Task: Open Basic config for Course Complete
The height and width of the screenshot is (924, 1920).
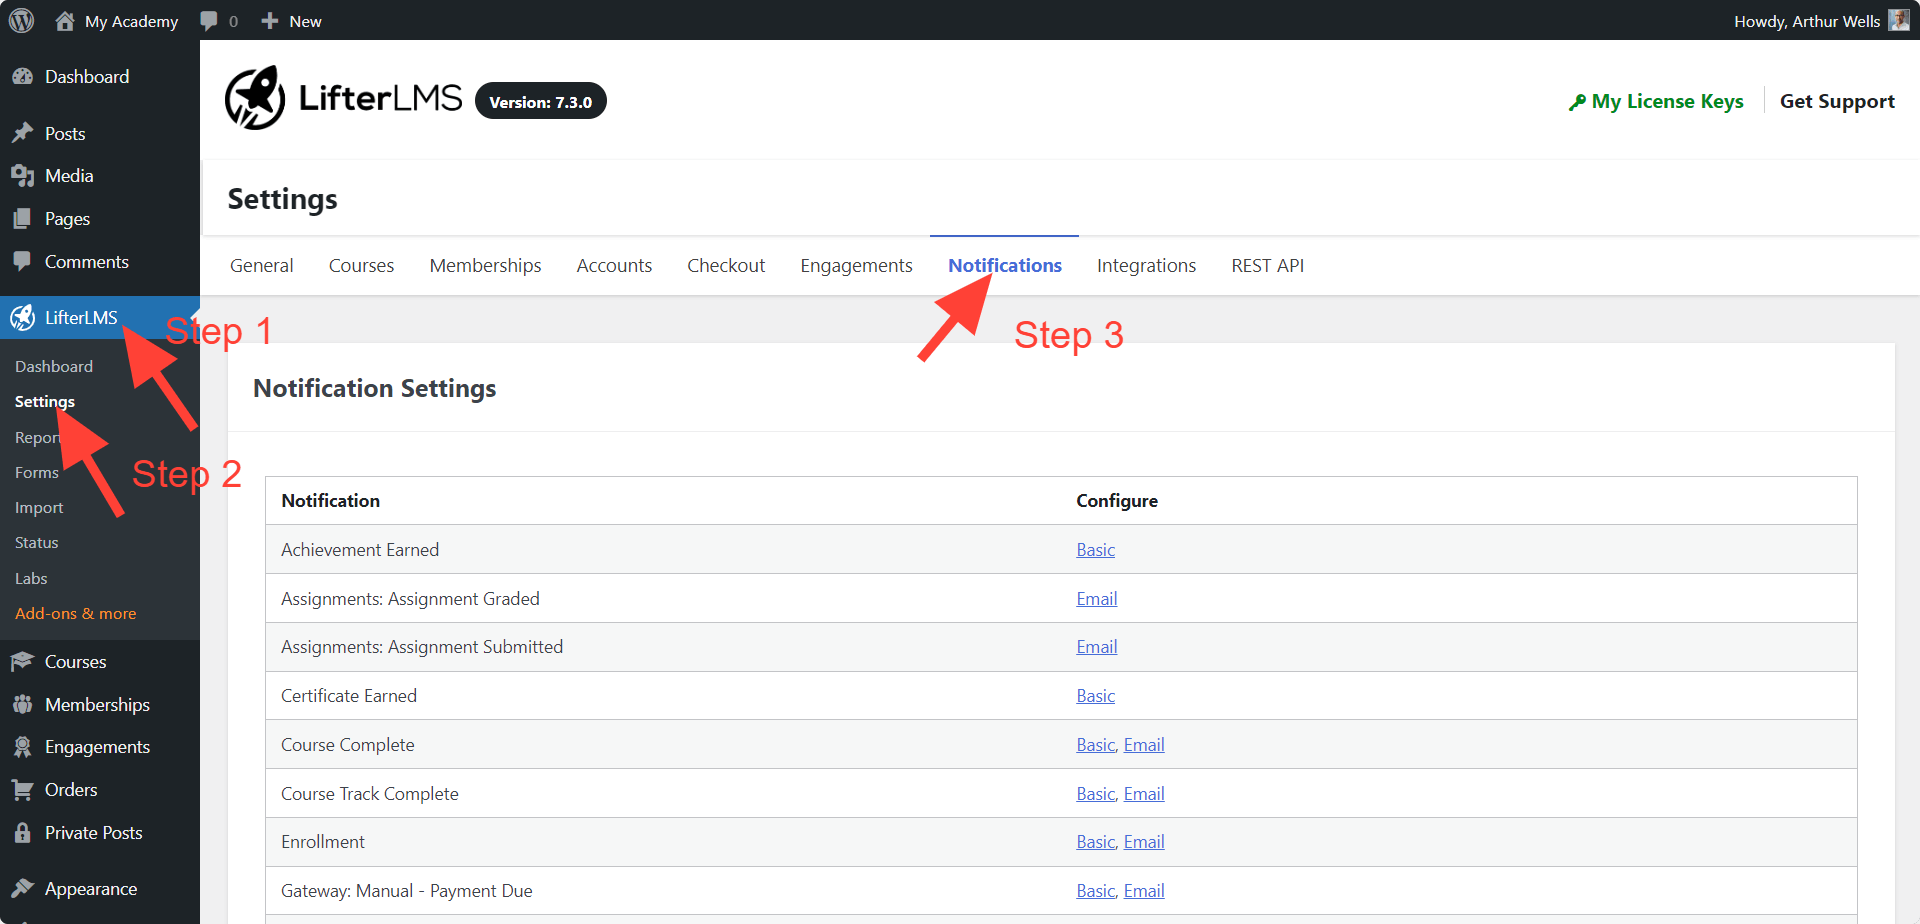Action: click(1095, 745)
